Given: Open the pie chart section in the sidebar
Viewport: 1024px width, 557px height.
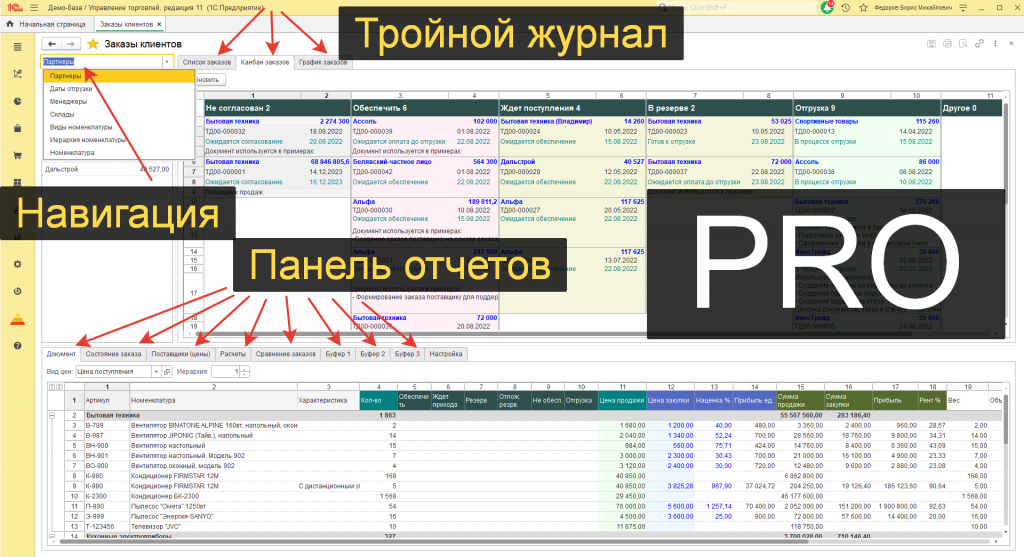Looking at the screenshot, I should point(18,101).
